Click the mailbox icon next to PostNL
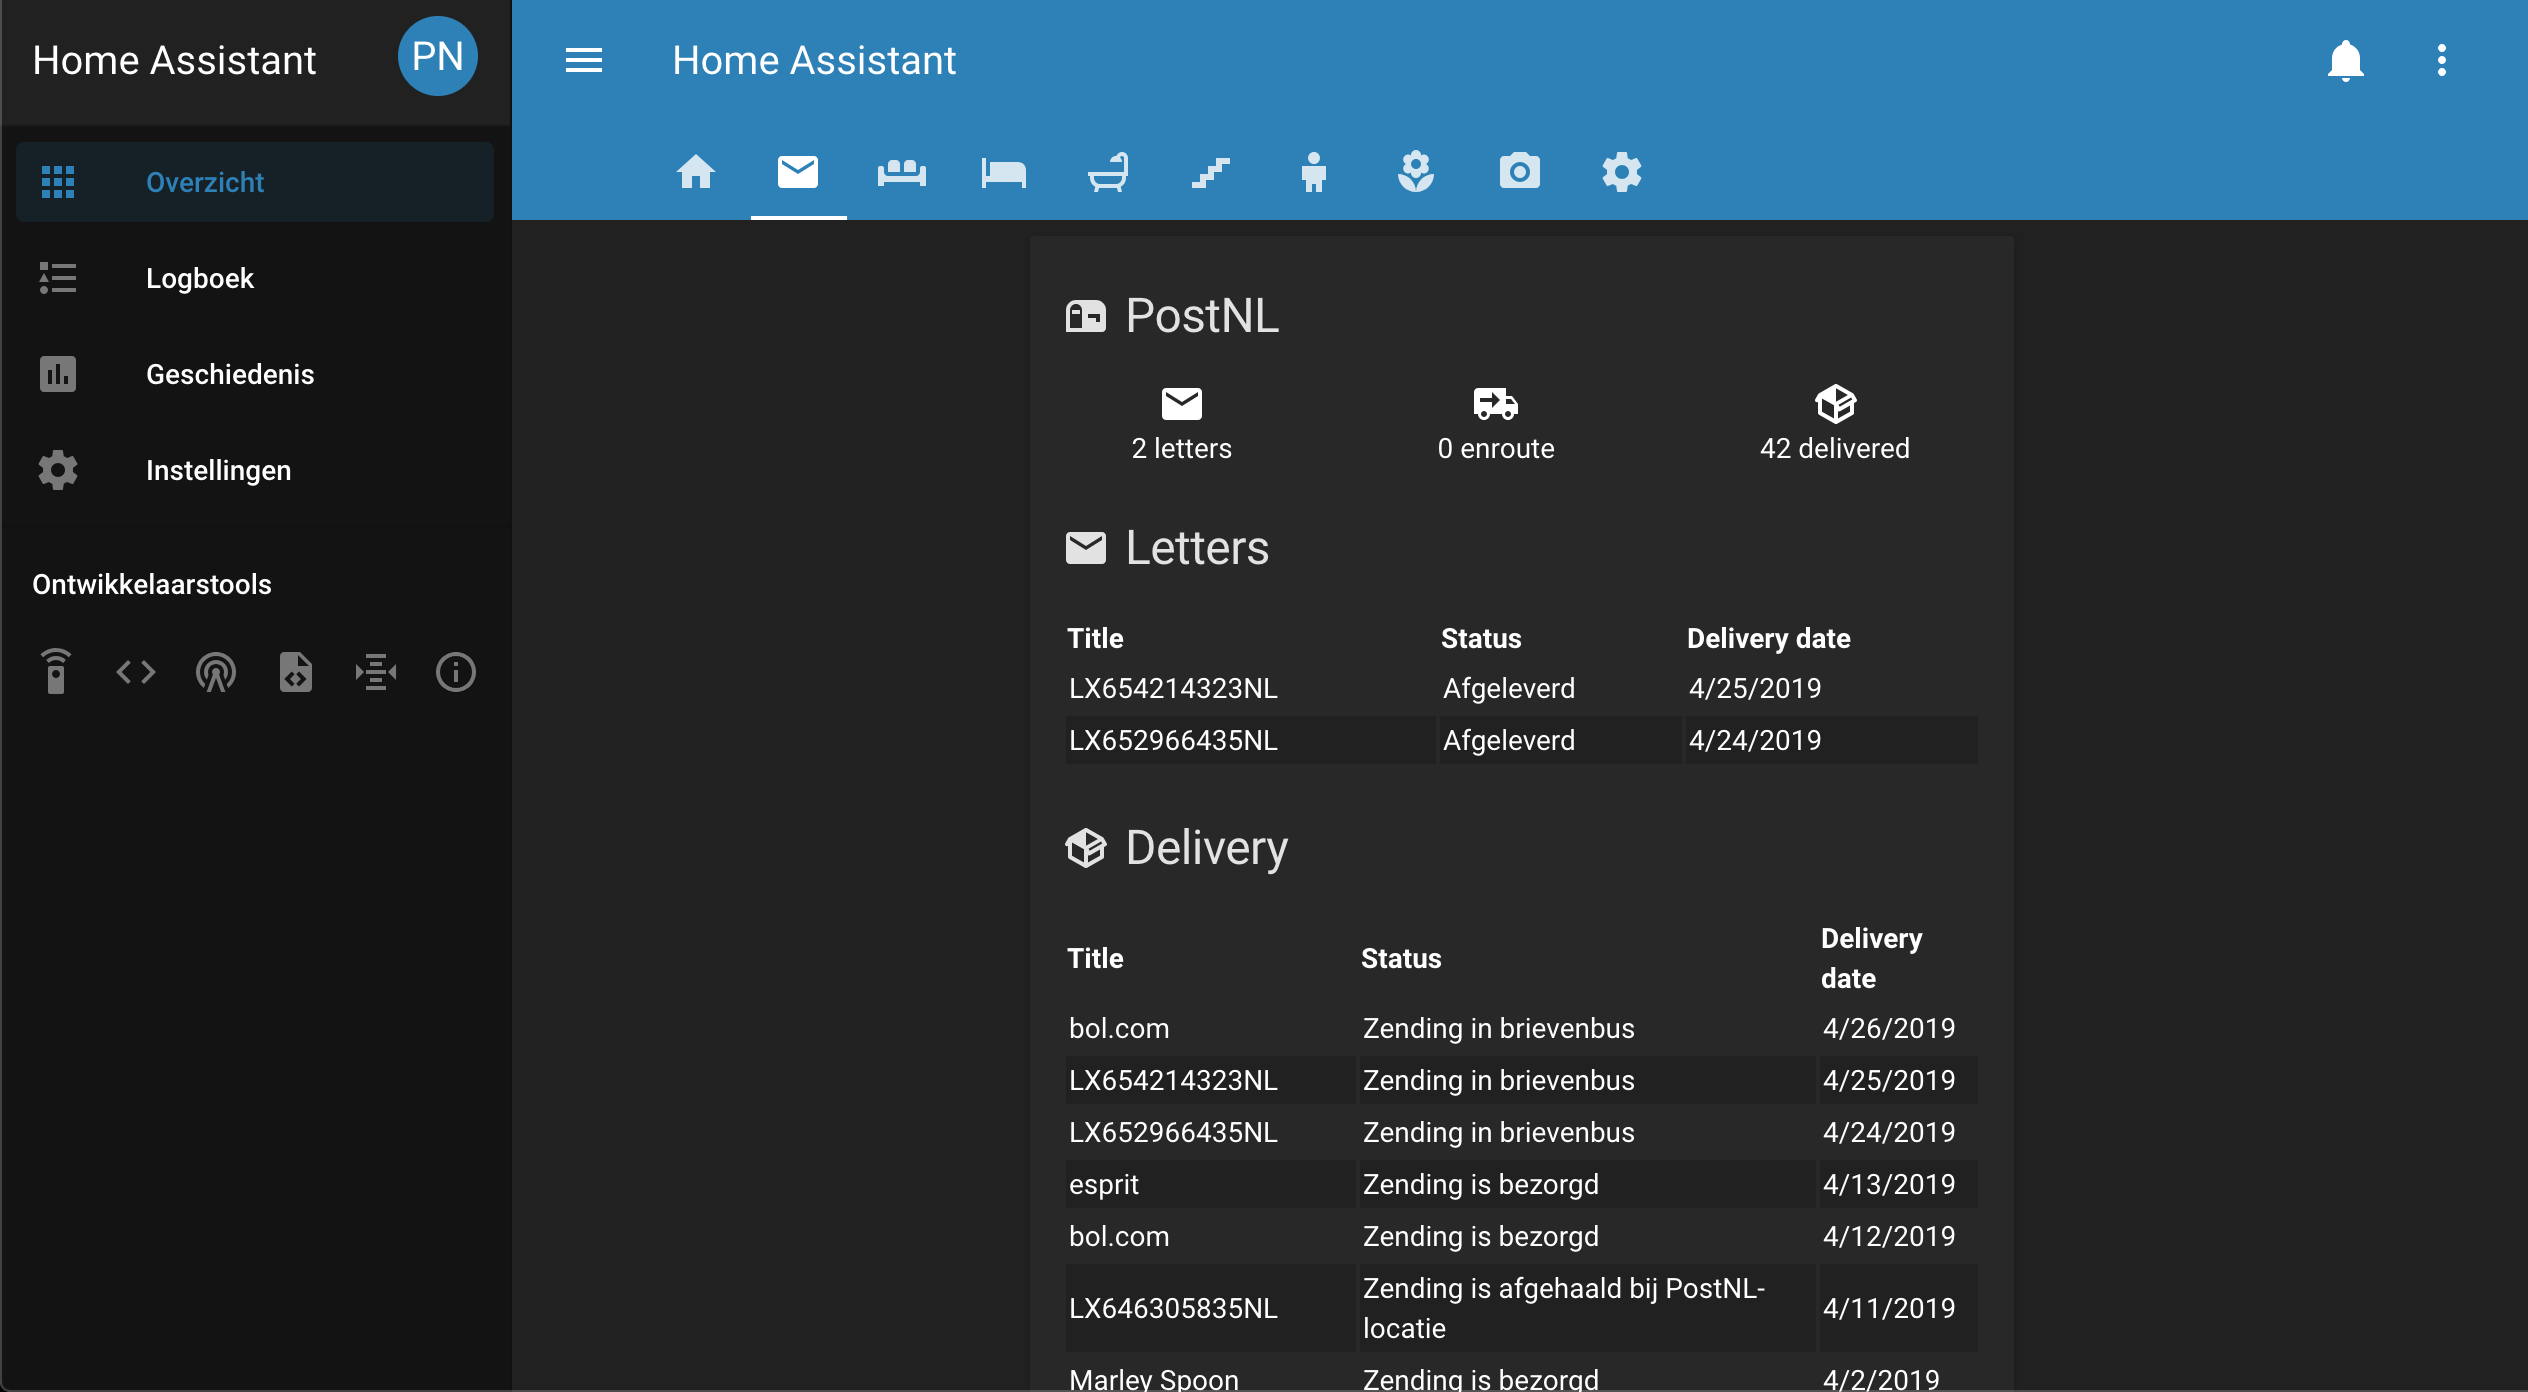The height and width of the screenshot is (1392, 2528). pos(1086,316)
